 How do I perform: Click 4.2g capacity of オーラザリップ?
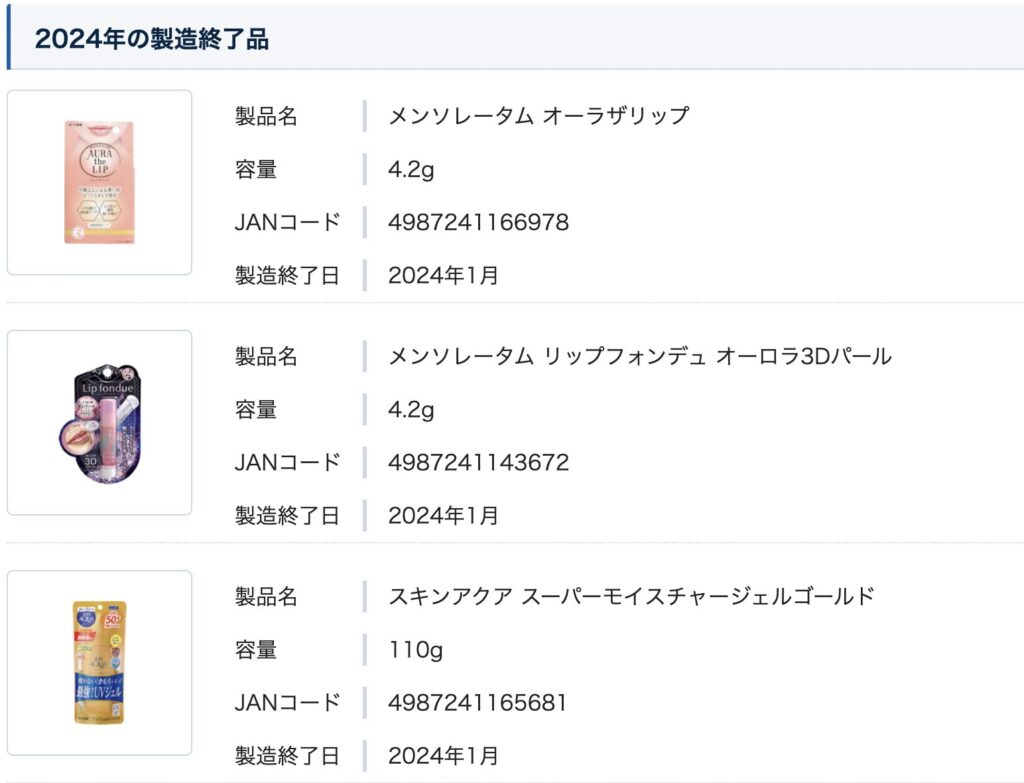pos(411,170)
